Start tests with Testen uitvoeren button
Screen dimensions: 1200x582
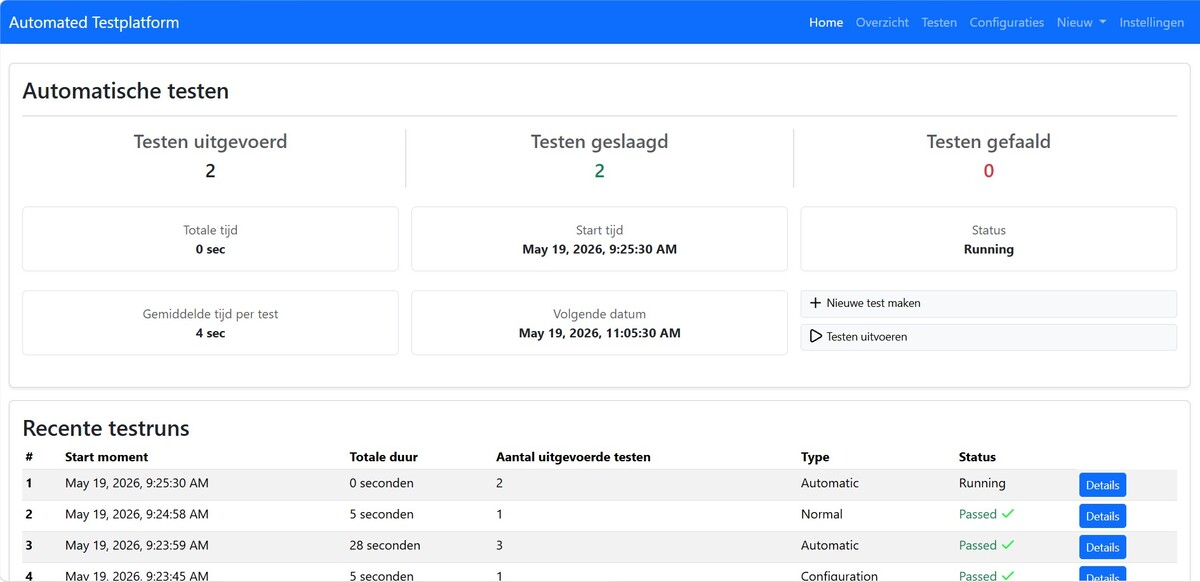(988, 337)
